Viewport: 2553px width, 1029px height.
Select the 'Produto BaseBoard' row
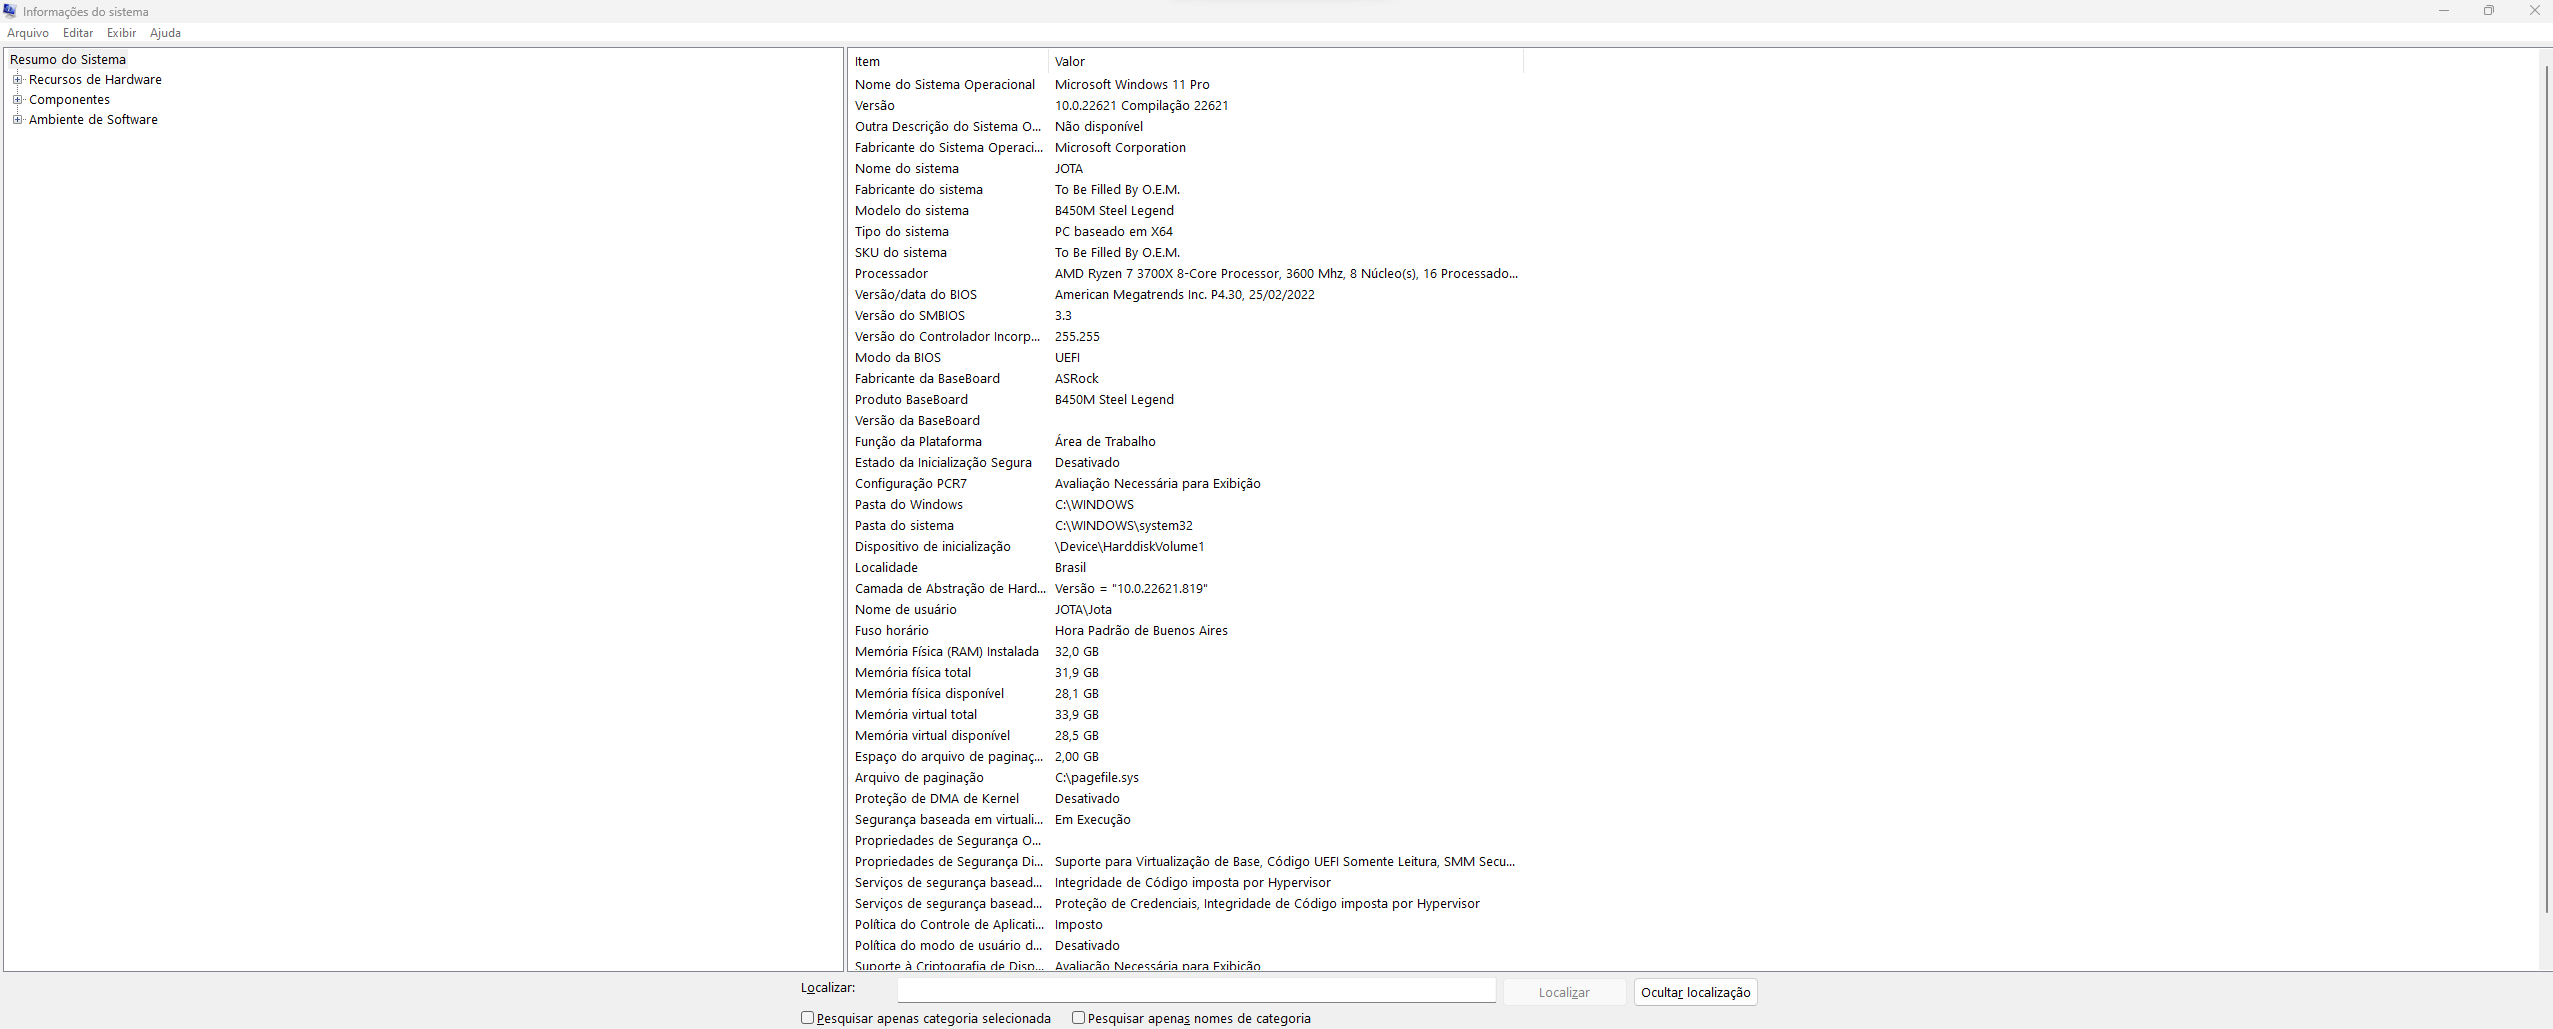pyautogui.click(x=1186, y=399)
